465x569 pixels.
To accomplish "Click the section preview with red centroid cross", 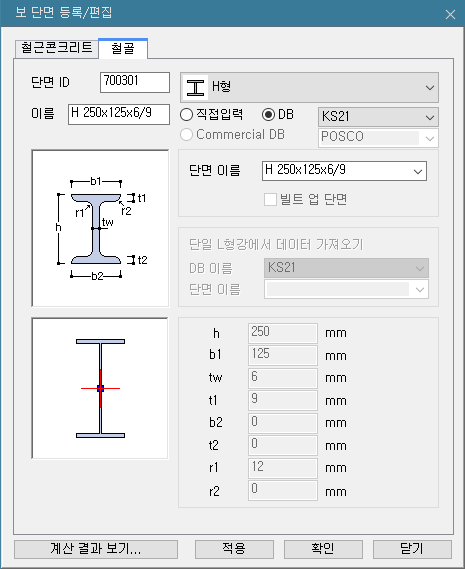I will point(100,388).
